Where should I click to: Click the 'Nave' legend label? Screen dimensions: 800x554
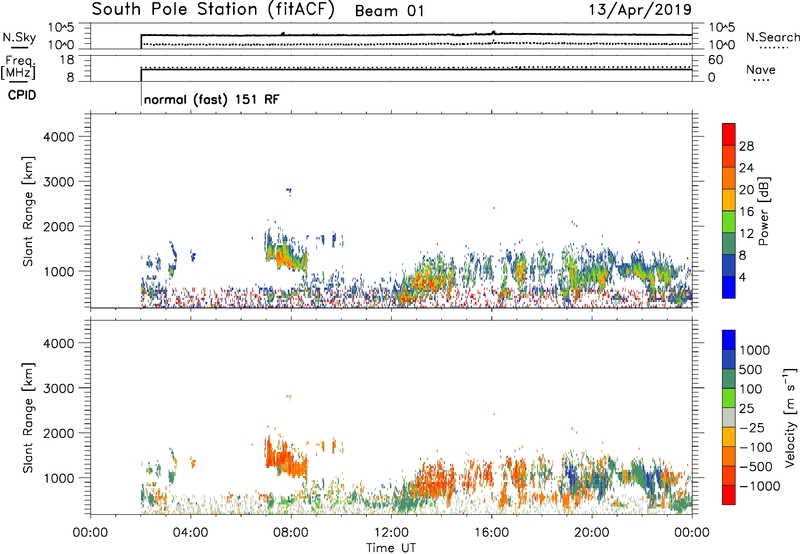[761, 70]
